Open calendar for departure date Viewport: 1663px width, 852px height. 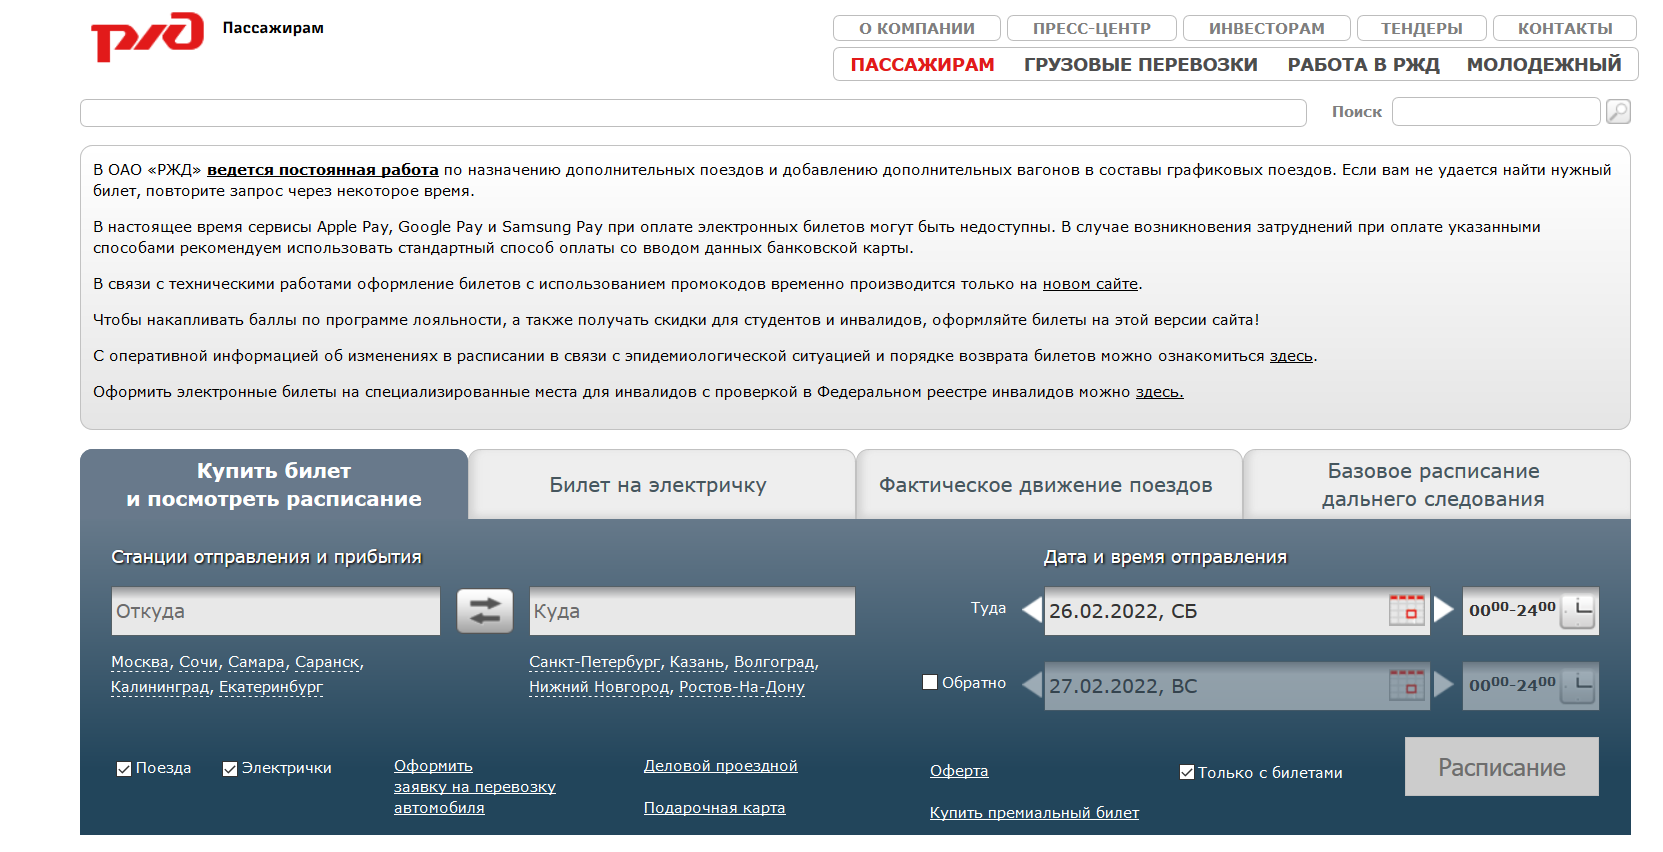click(x=1406, y=610)
